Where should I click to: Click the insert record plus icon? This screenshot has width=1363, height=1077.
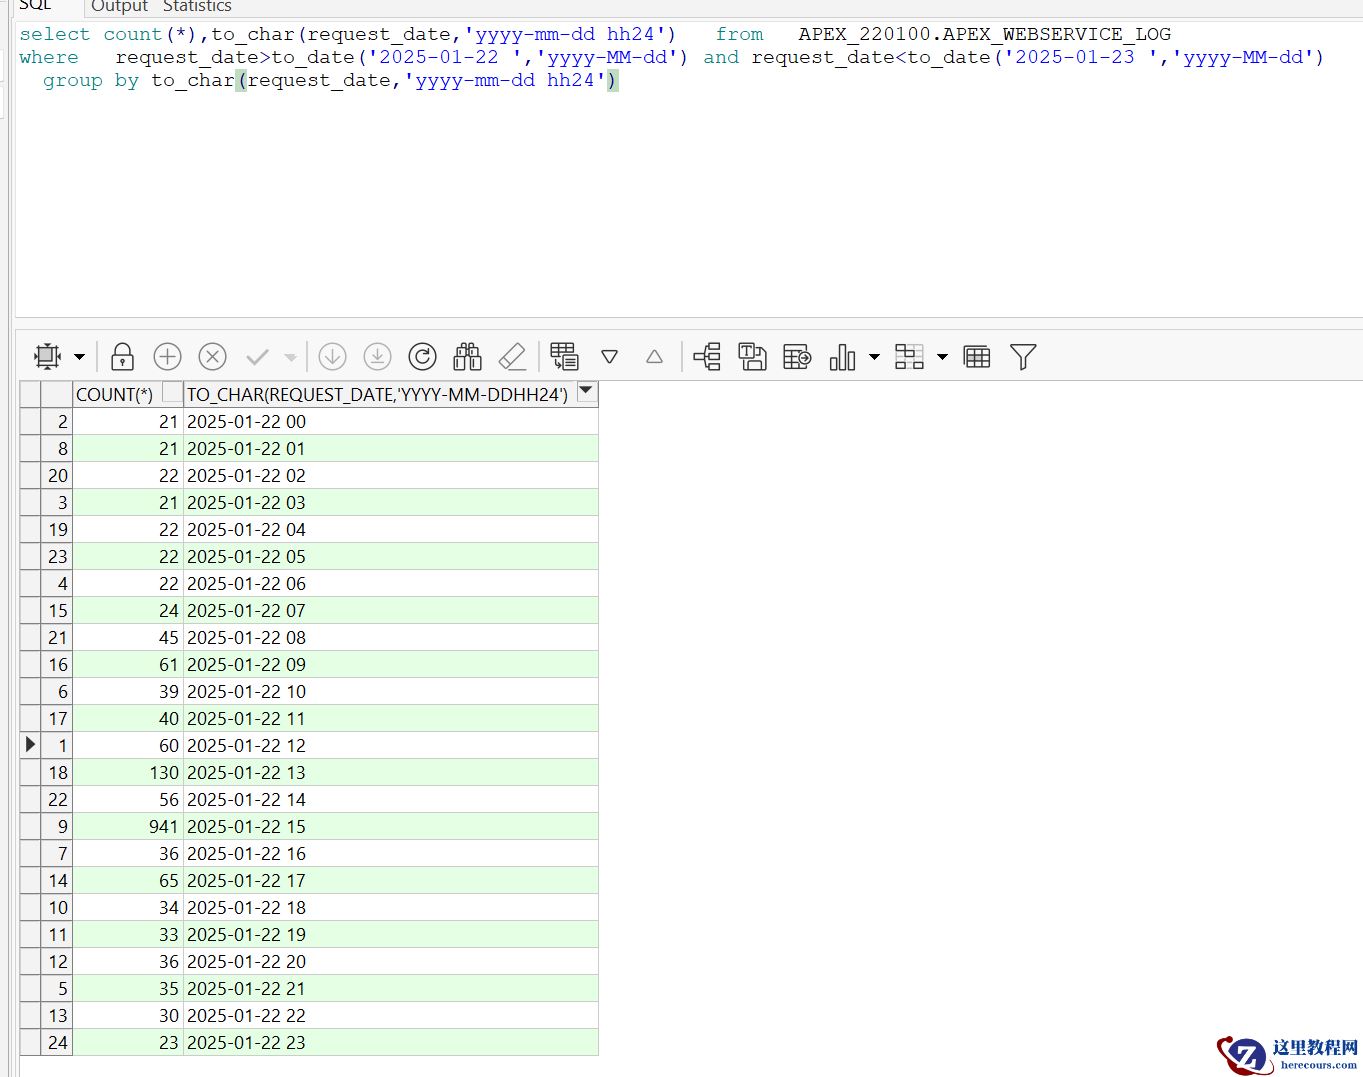point(167,357)
